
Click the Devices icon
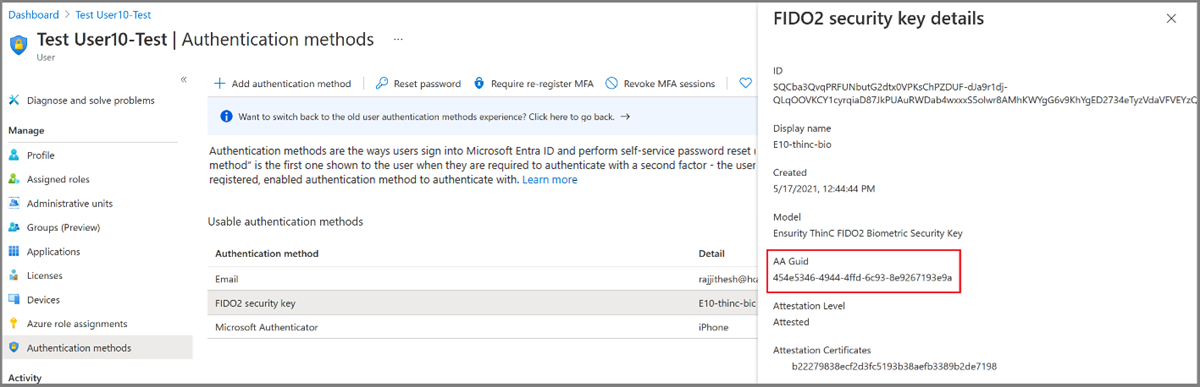click(x=14, y=299)
